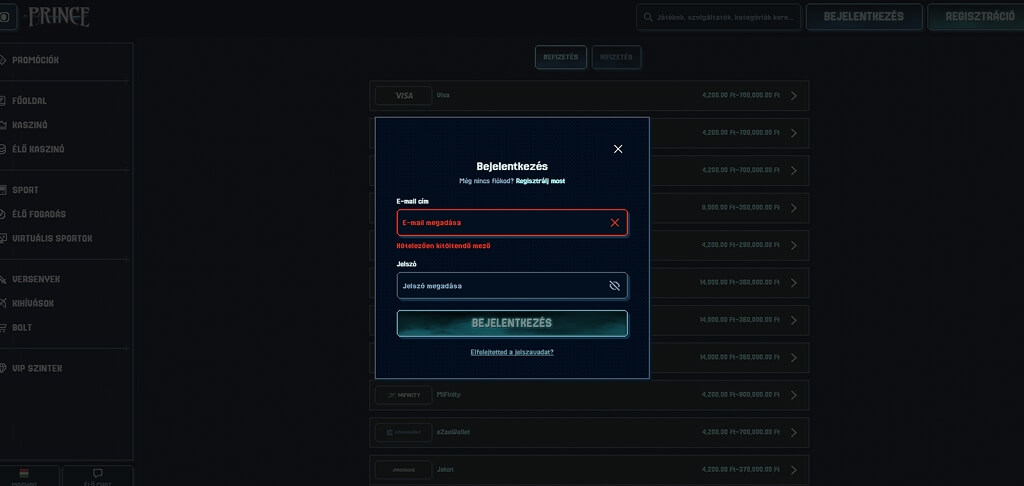Open the Elfelejtetted a jelszavadat? link
The width and height of the screenshot is (1024, 486).
click(x=512, y=352)
